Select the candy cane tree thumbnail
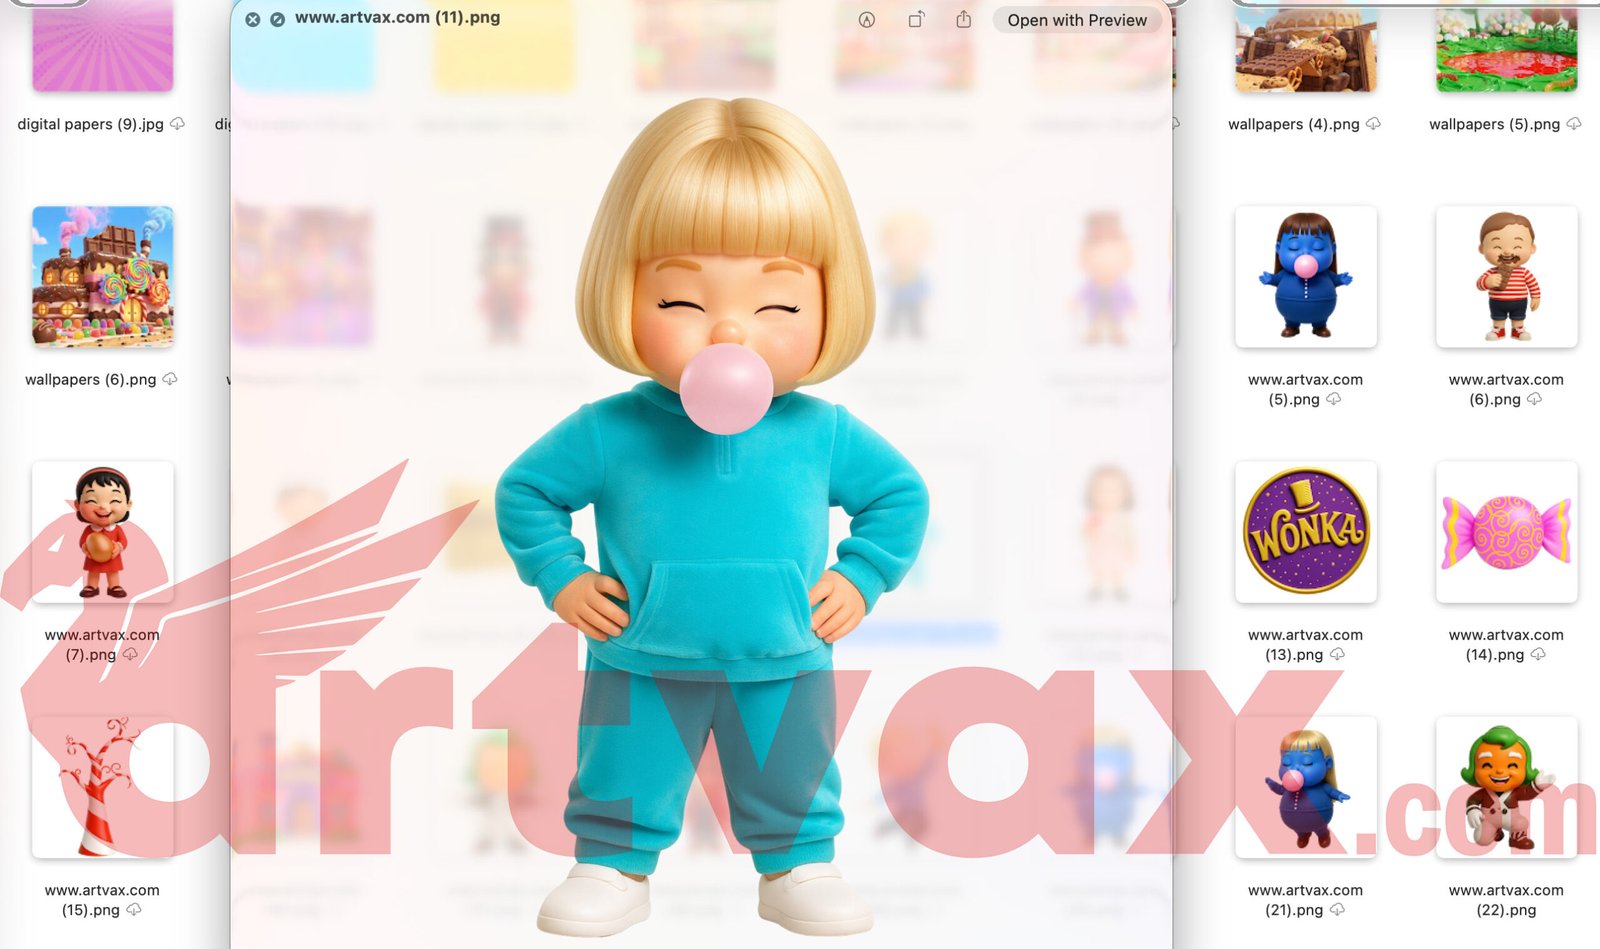The image size is (1600, 949). 102,786
